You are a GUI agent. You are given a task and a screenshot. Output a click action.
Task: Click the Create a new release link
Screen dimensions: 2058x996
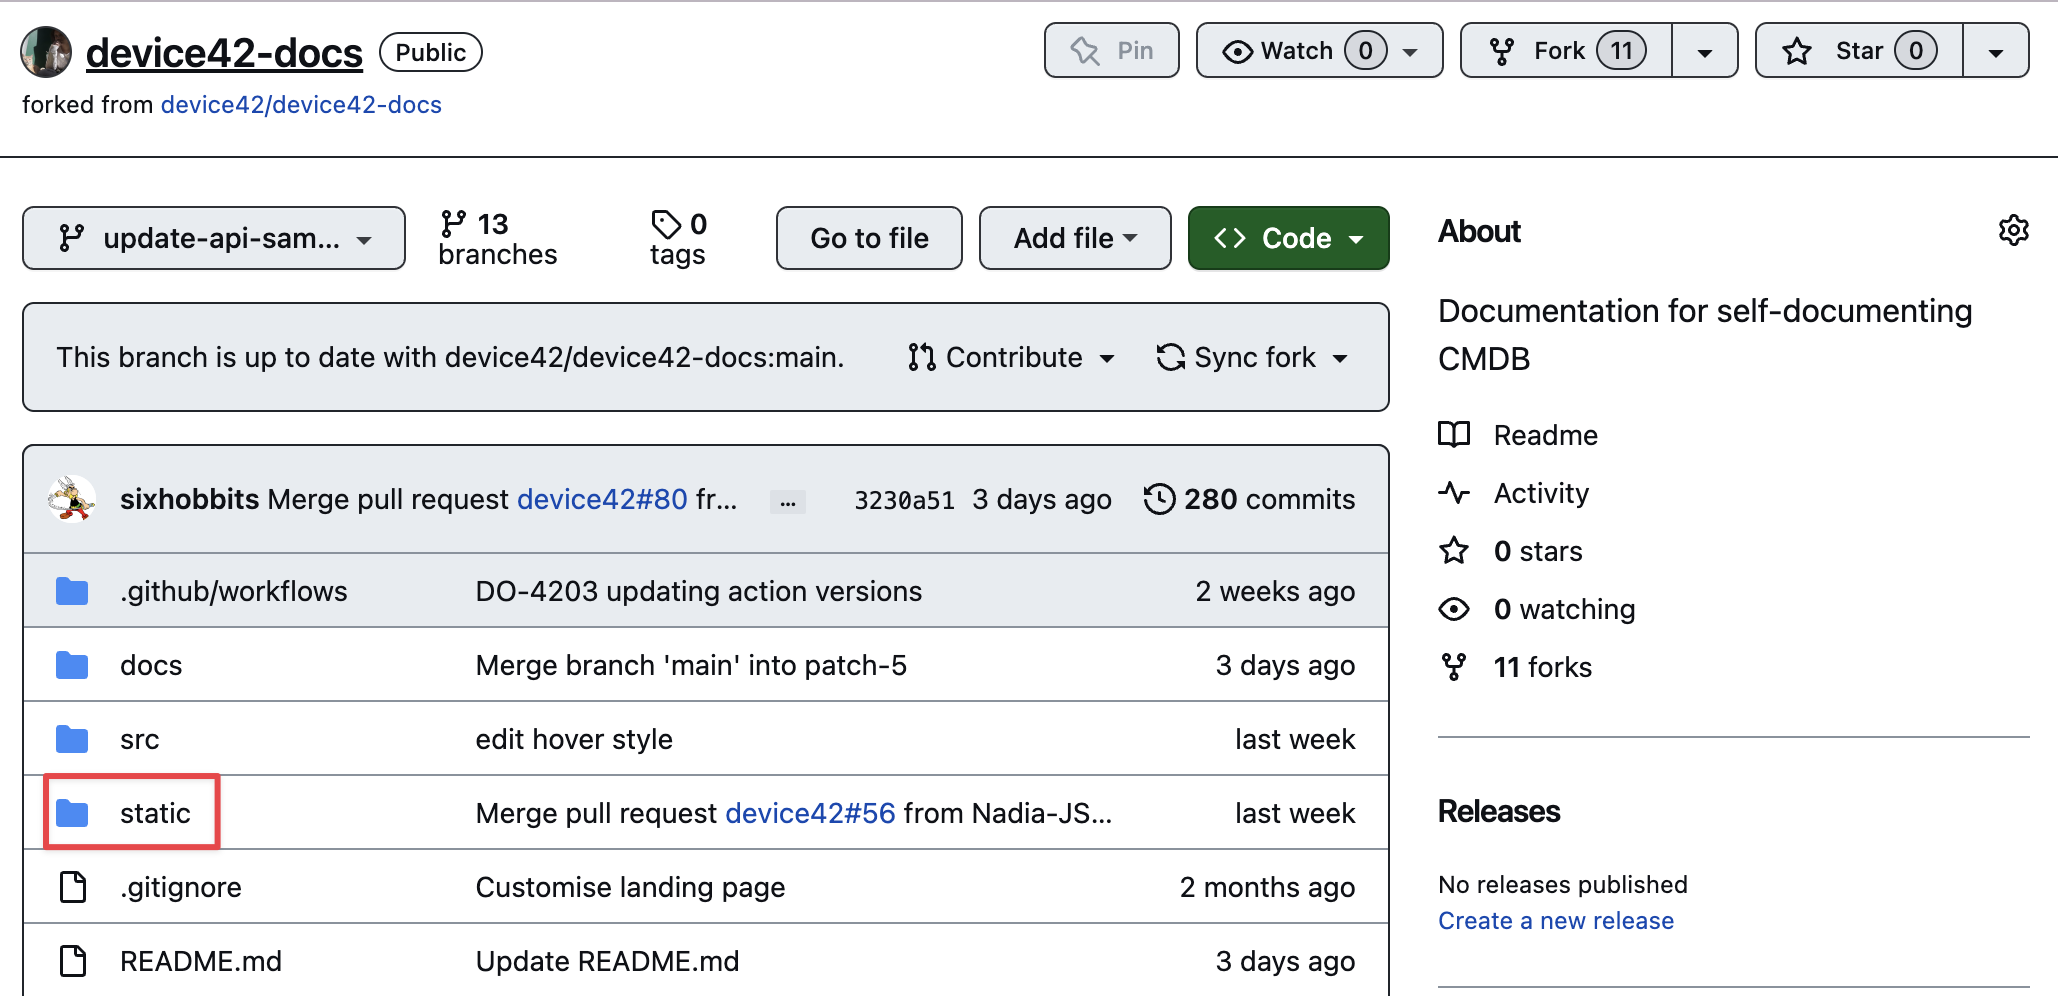pyautogui.click(x=1555, y=921)
